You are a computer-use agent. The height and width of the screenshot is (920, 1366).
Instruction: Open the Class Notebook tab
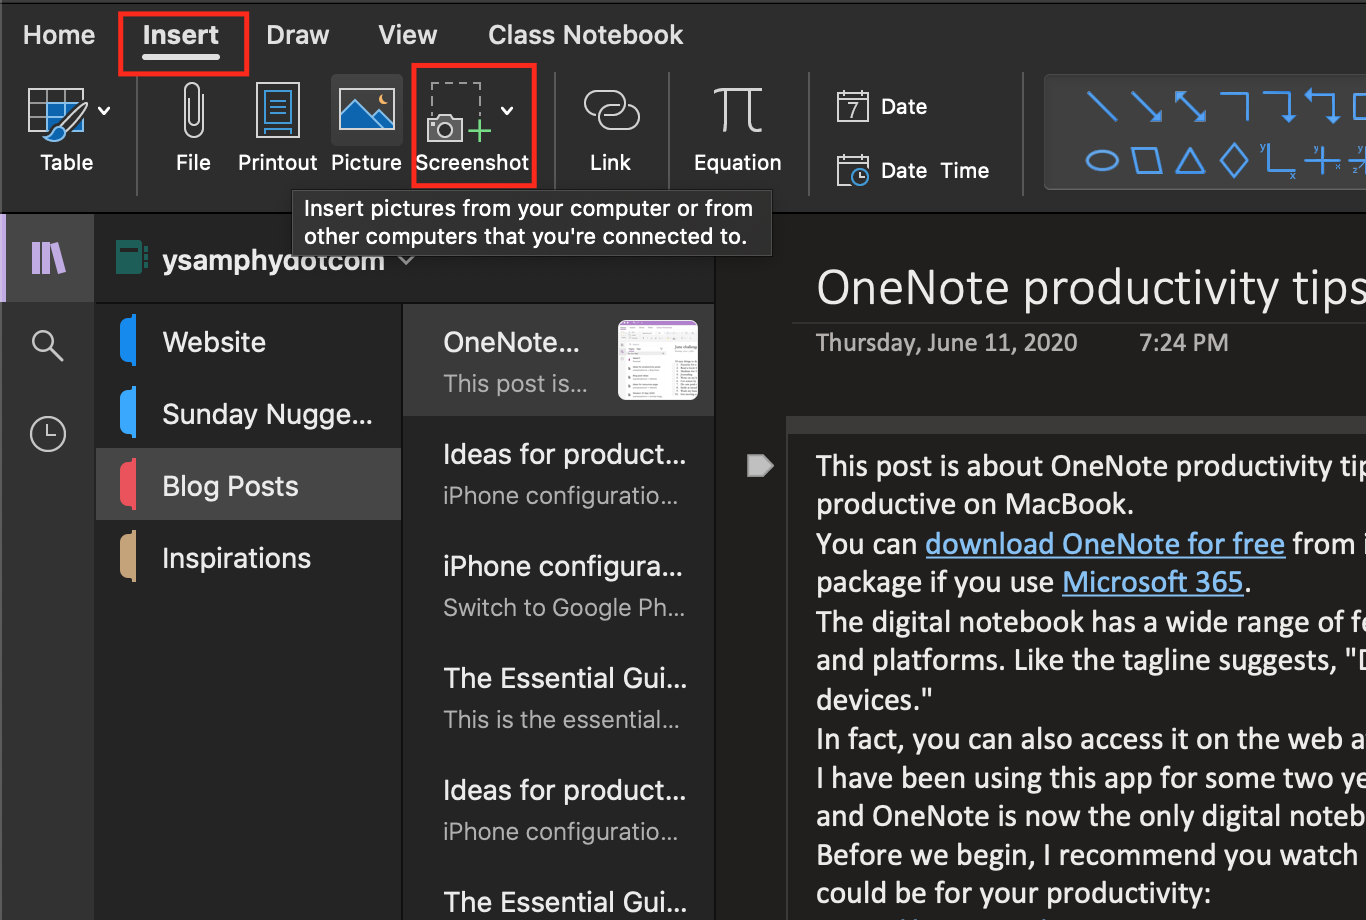click(586, 35)
